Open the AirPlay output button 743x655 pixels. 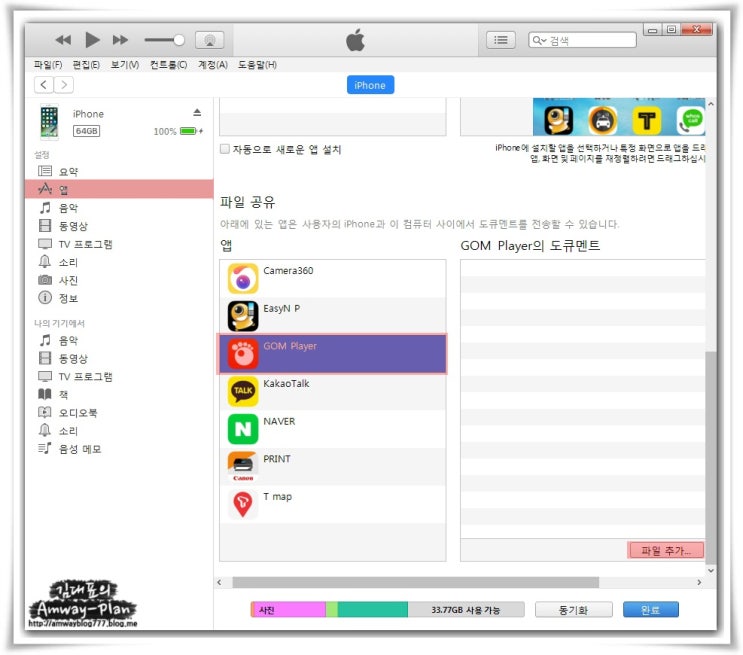pyautogui.click(x=209, y=40)
